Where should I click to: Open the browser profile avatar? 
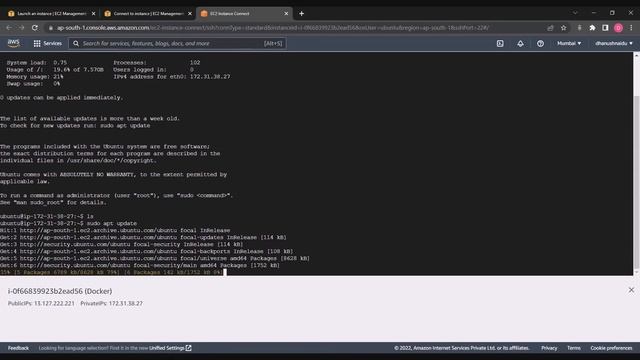618,28
